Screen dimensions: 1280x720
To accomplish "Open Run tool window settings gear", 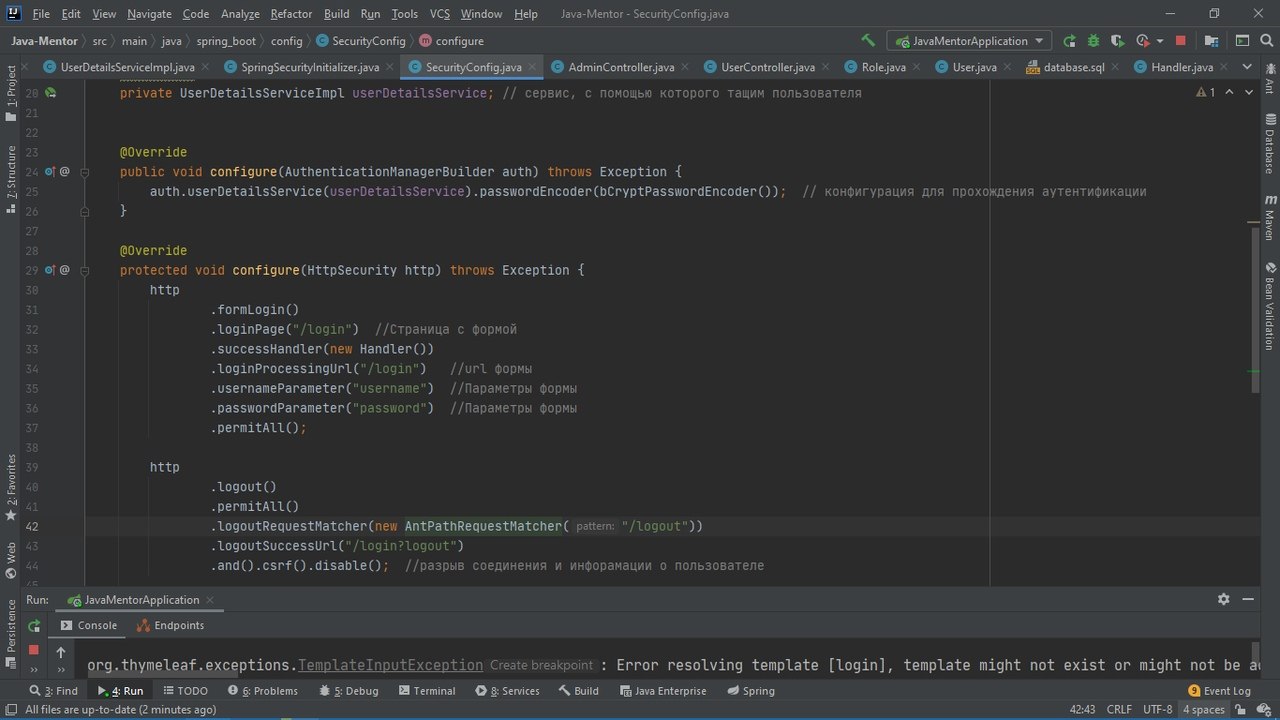I will pyautogui.click(x=1223, y=599).
